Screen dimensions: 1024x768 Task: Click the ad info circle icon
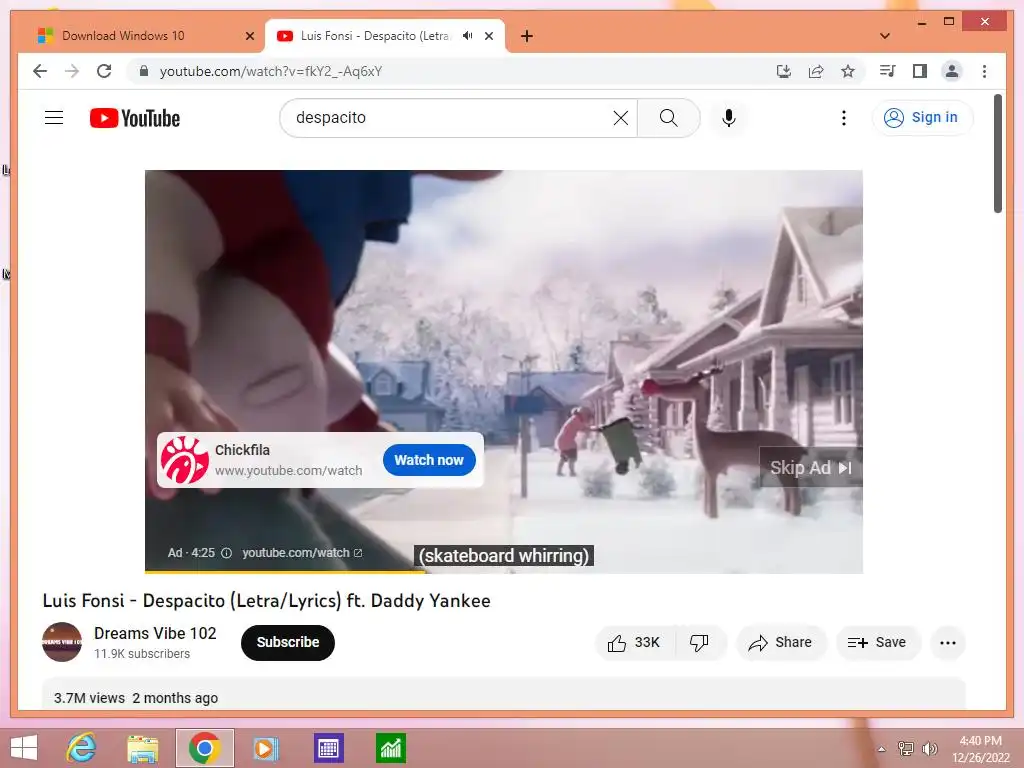click(227, 553)
